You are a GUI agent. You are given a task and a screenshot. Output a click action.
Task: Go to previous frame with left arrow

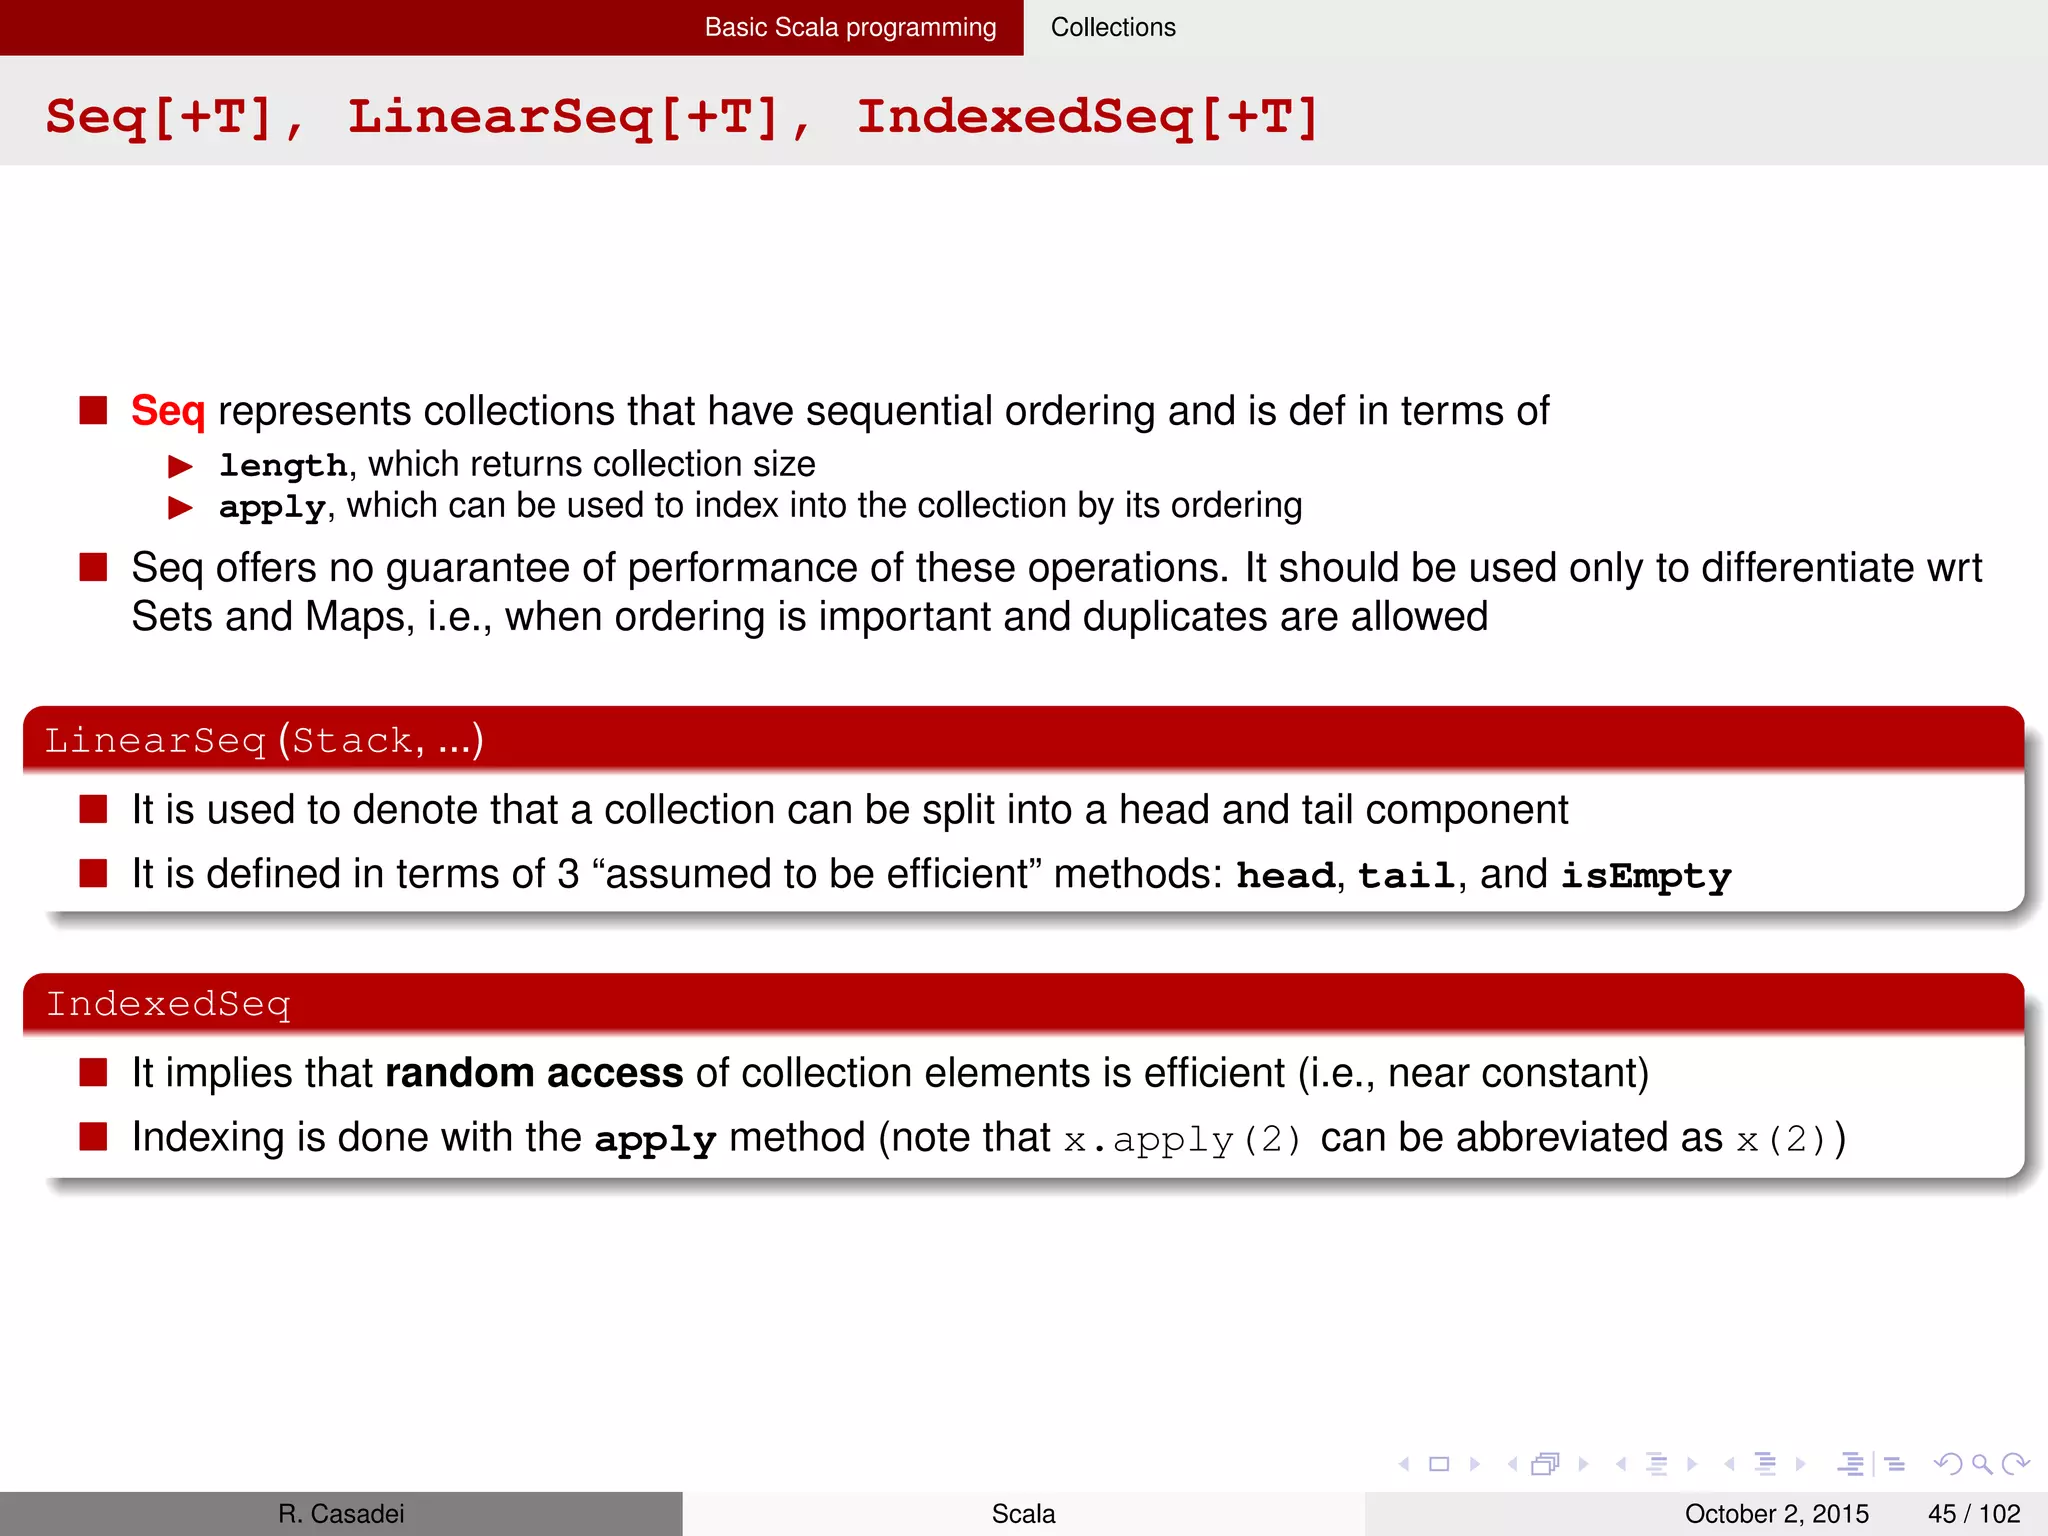click(x=1512, y=1464)
